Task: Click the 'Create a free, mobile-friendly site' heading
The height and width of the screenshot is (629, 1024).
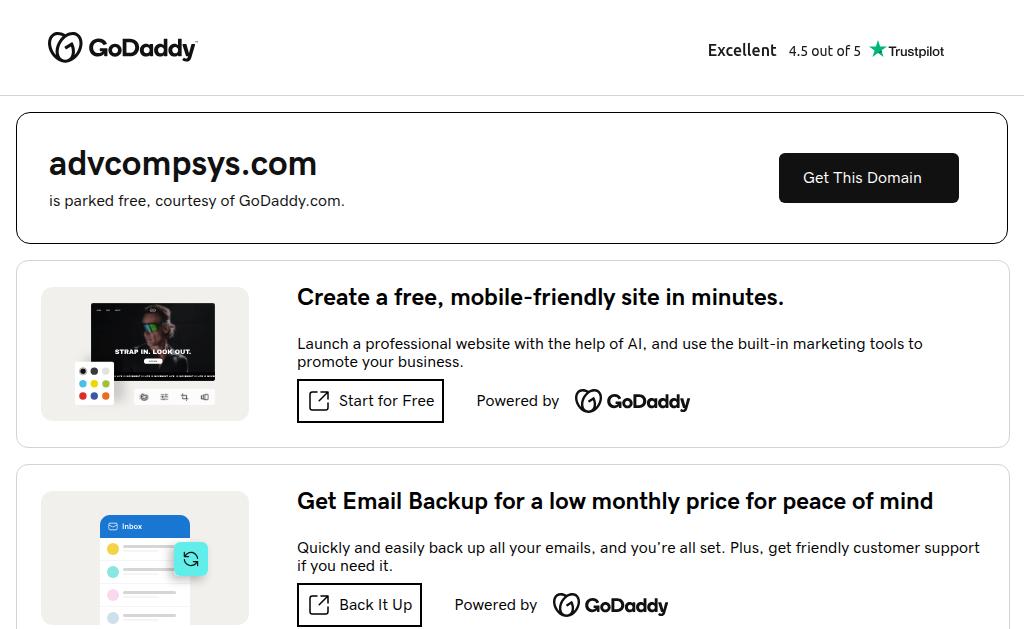Action: (x=540, y=297)
